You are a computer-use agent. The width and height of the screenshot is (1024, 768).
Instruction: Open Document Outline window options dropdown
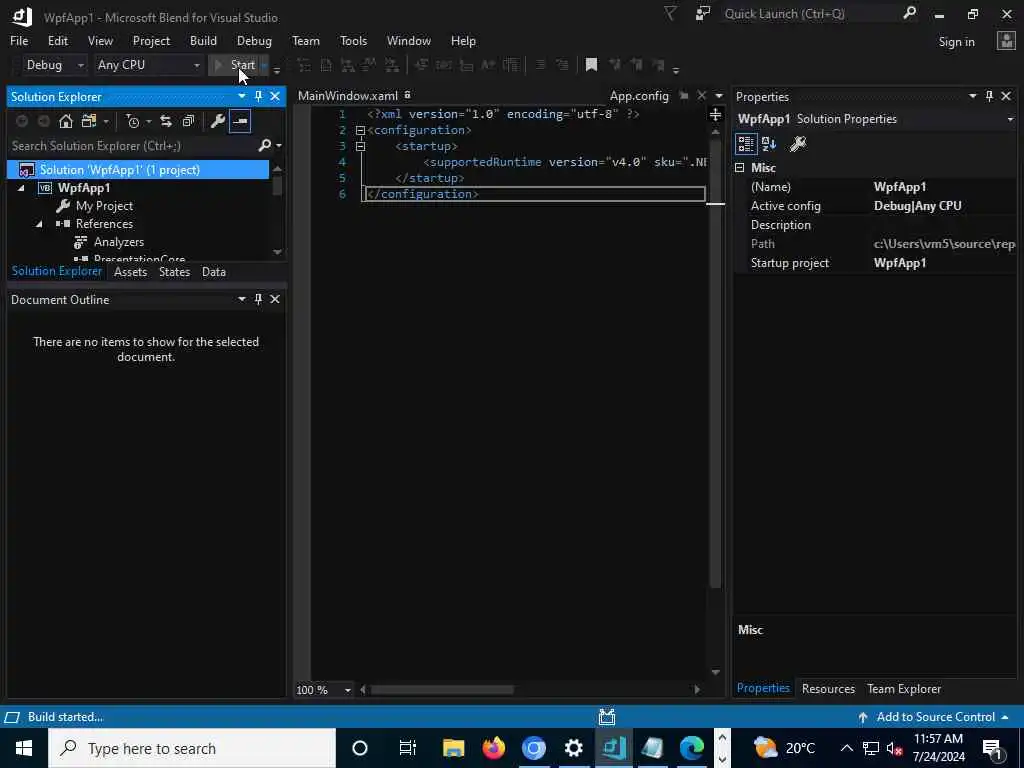[242, 299]
